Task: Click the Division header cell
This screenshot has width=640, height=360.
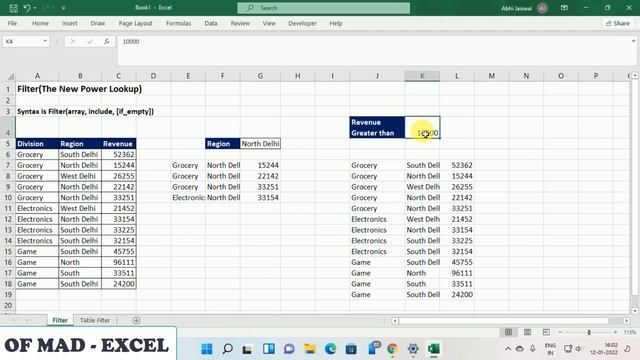Action: tap(37, 144)
